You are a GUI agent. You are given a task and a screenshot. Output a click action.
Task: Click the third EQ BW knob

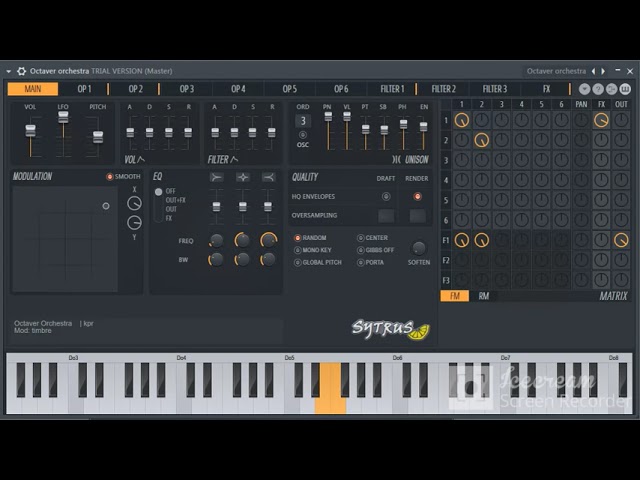tap(268, 259)
